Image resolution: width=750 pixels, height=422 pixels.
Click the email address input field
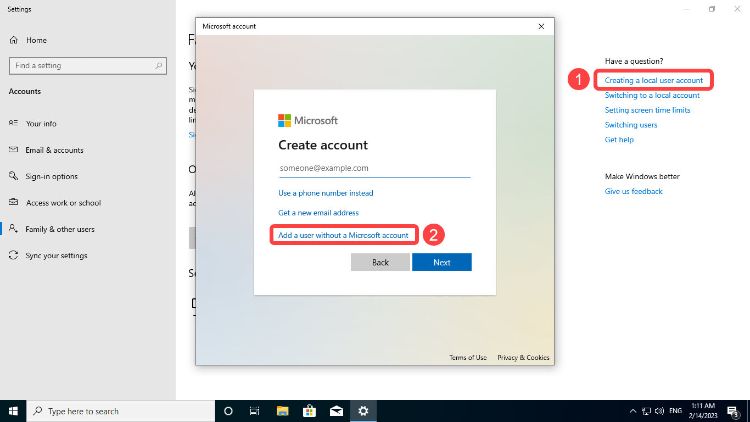click(374, 169)
